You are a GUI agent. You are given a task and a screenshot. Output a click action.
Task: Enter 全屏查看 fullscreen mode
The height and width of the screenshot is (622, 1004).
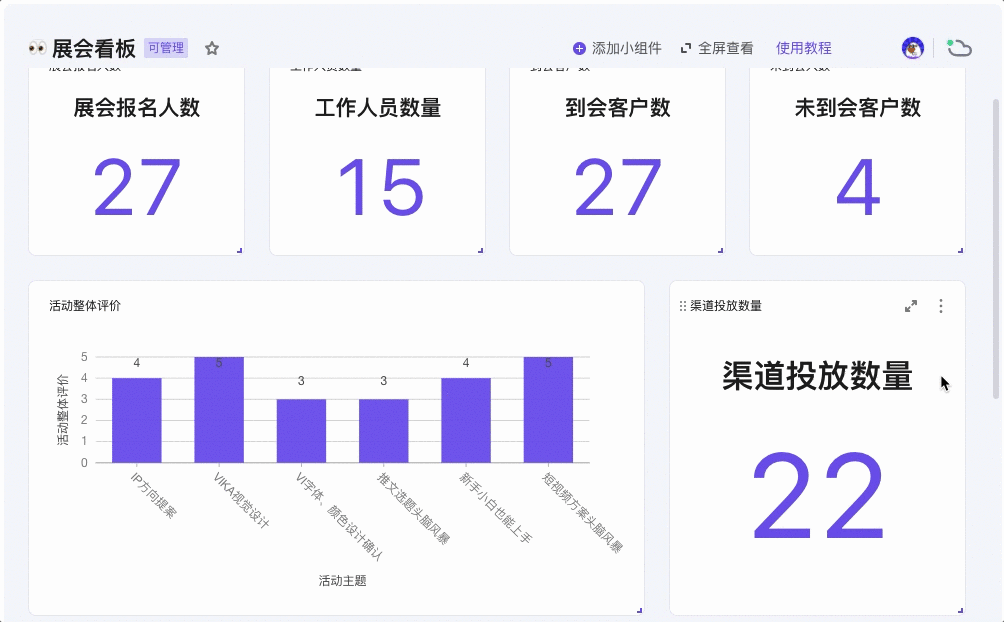[x=717, y=48]
